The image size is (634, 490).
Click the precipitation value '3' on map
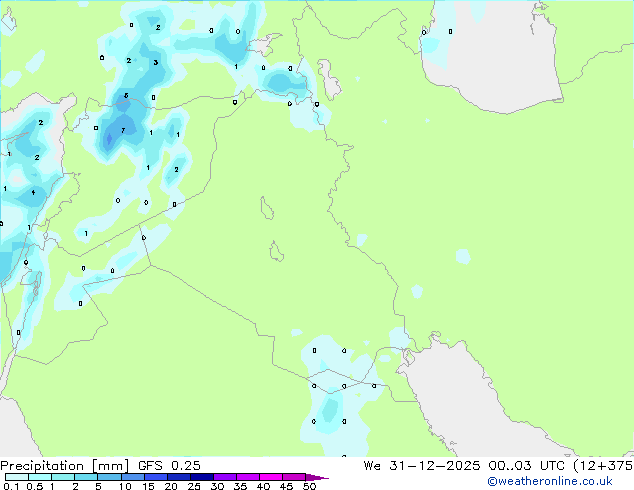coord(156,62)
